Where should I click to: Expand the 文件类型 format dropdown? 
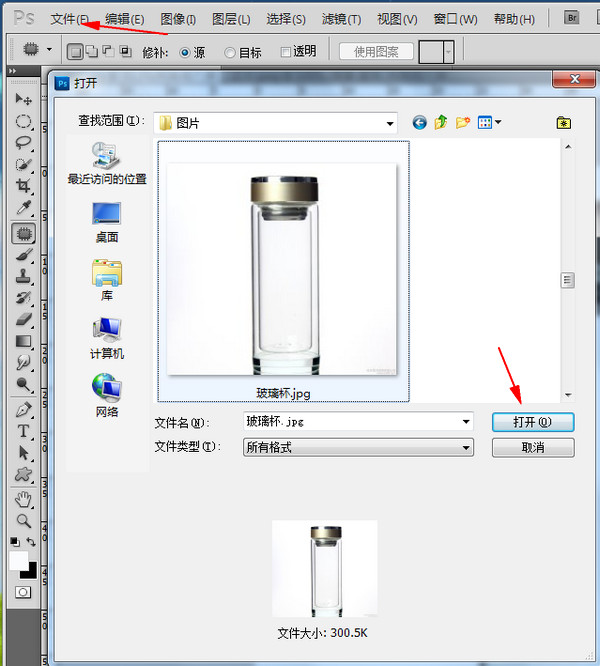coord(466,448)
